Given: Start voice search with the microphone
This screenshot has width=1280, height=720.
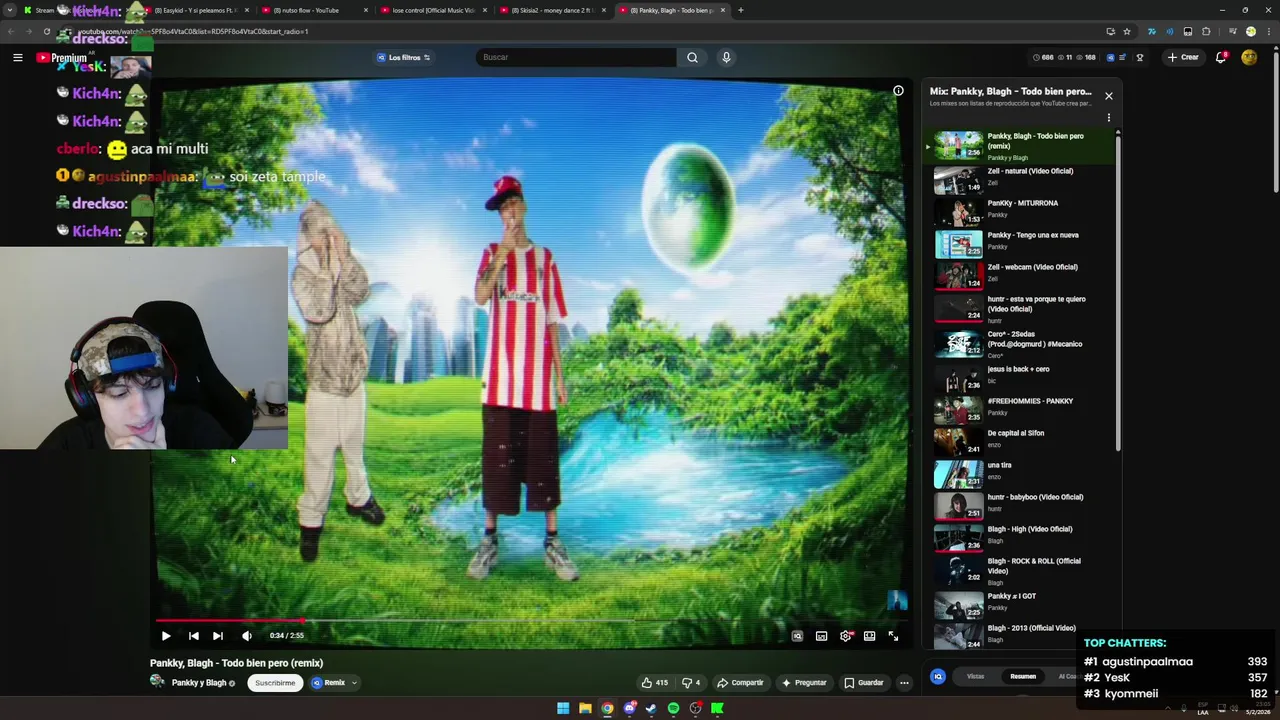Looking at the screenshot, I should click(x=726, y=57).
